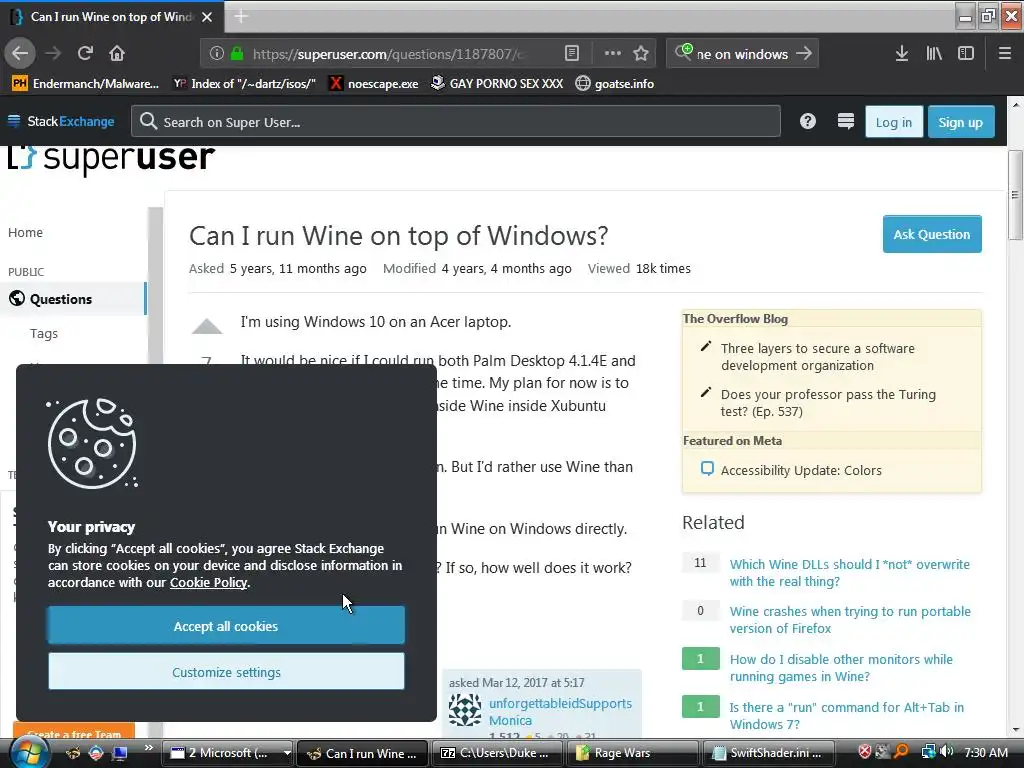Open the downloads panel
Screen dimensions: 1024x768
point(901,54)
